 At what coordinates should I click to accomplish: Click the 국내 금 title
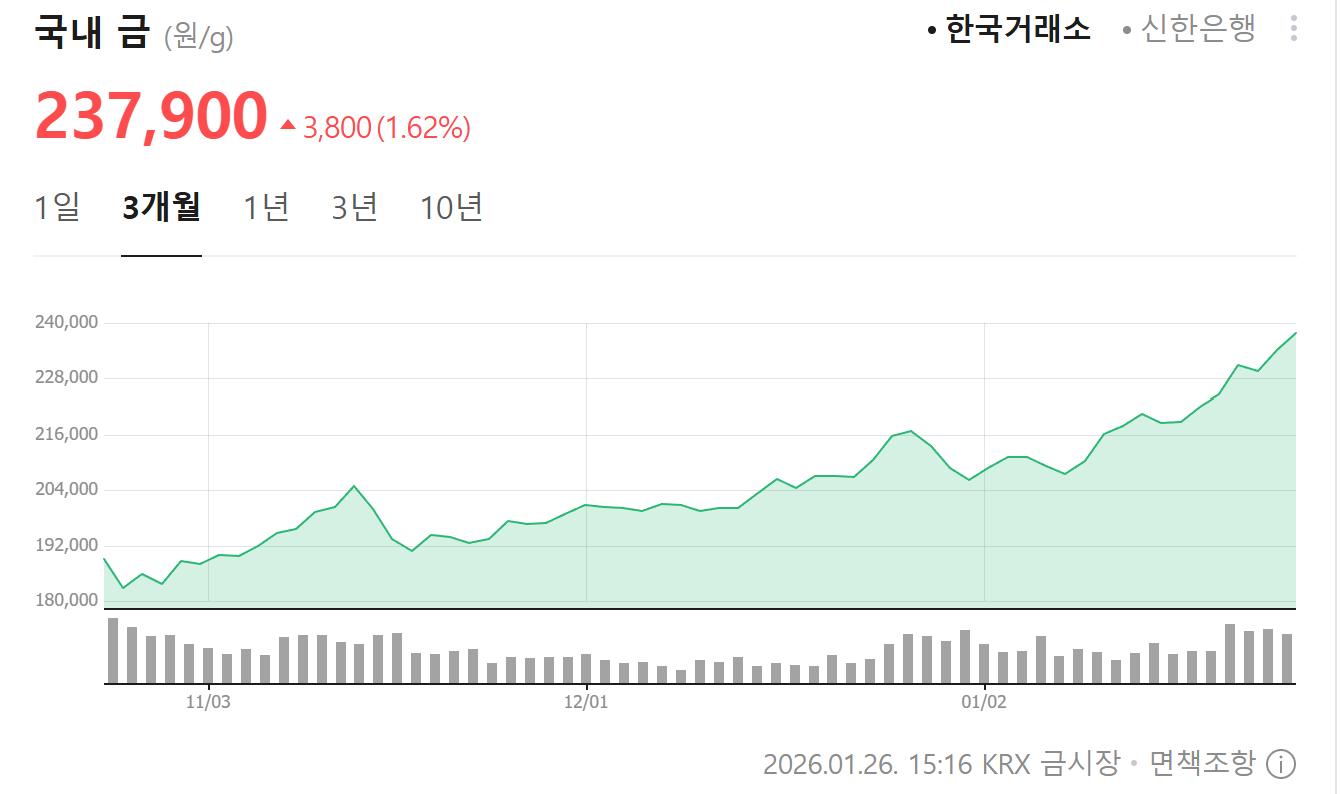click(x=91, y=31)
